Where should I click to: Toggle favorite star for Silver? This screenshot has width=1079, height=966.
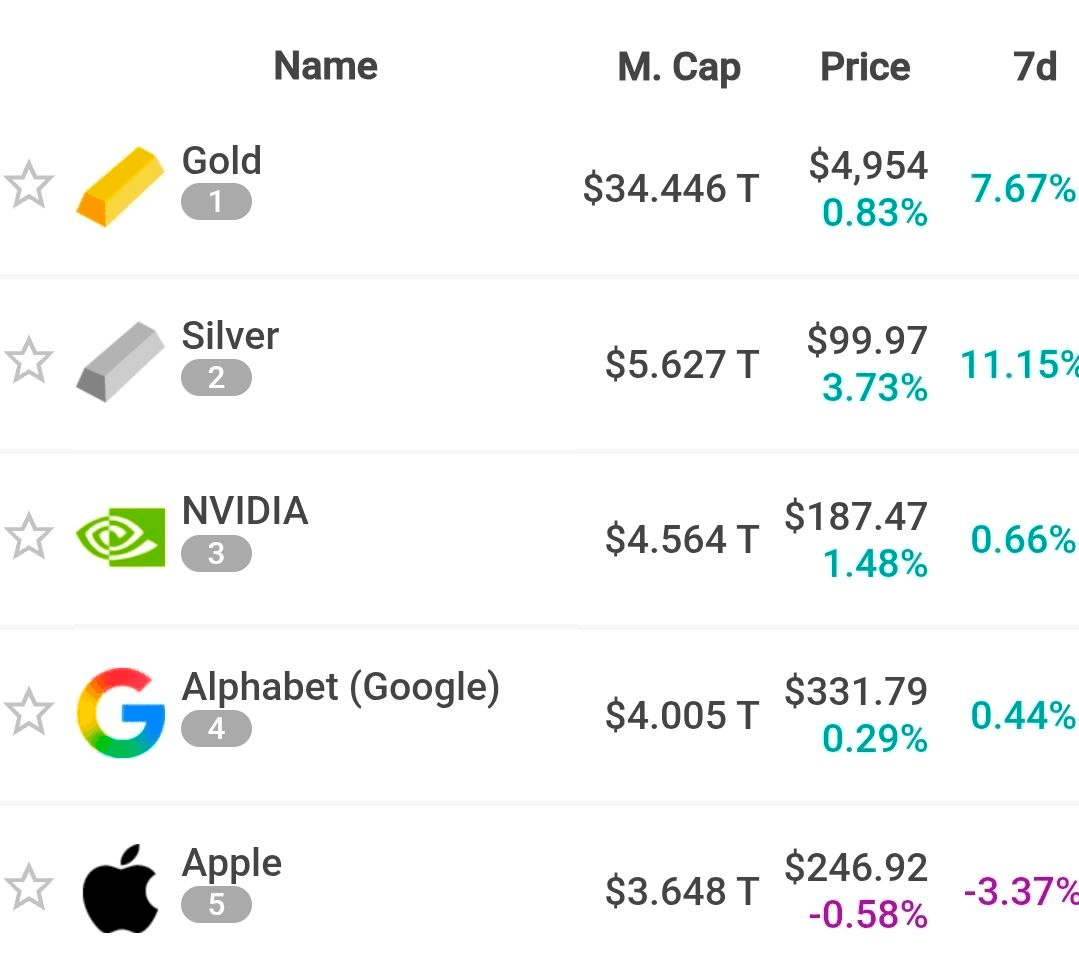coord(28,361)
